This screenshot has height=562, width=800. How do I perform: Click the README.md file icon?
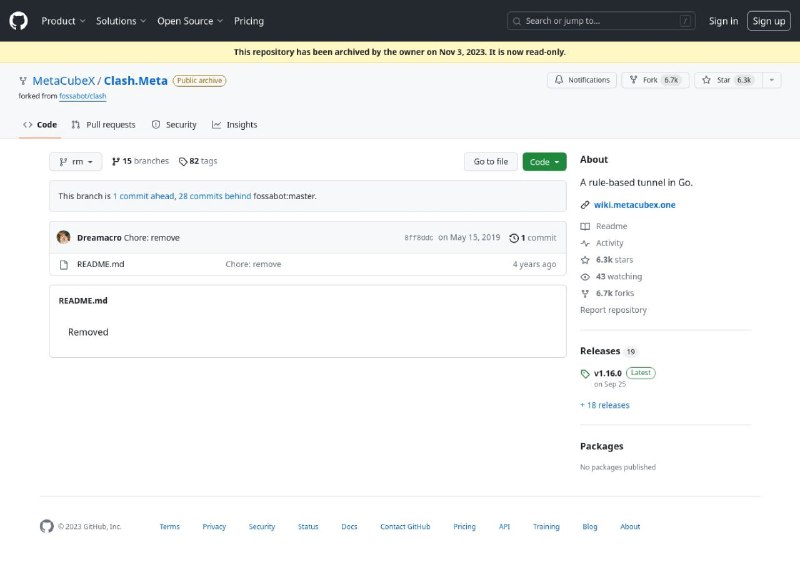(64, 265)
